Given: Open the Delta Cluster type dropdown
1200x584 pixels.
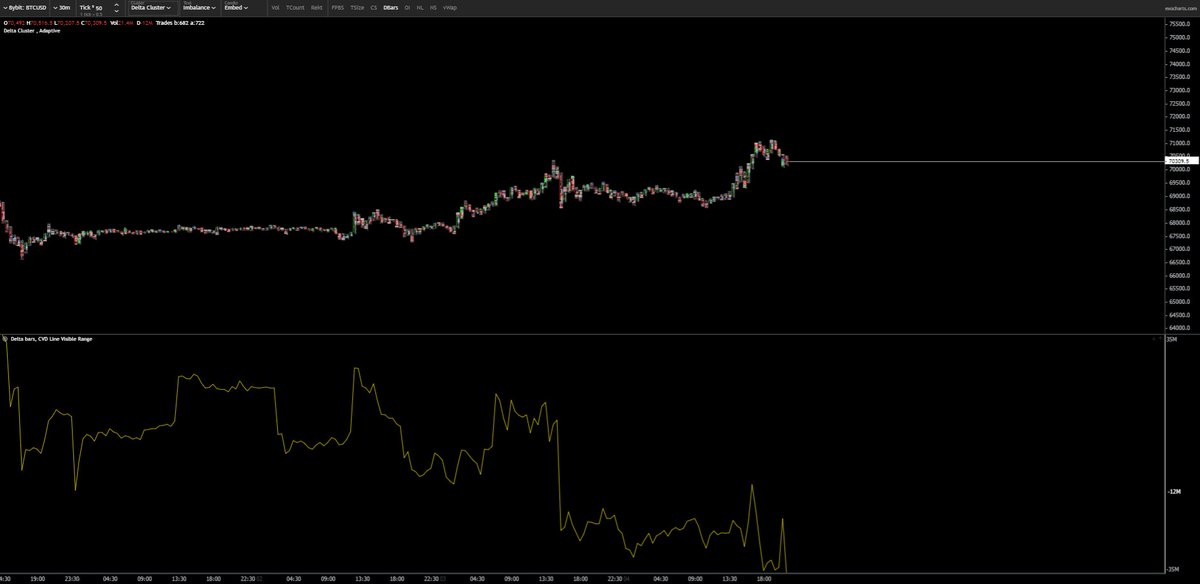Looking at the screenshot, I should 150,7.
